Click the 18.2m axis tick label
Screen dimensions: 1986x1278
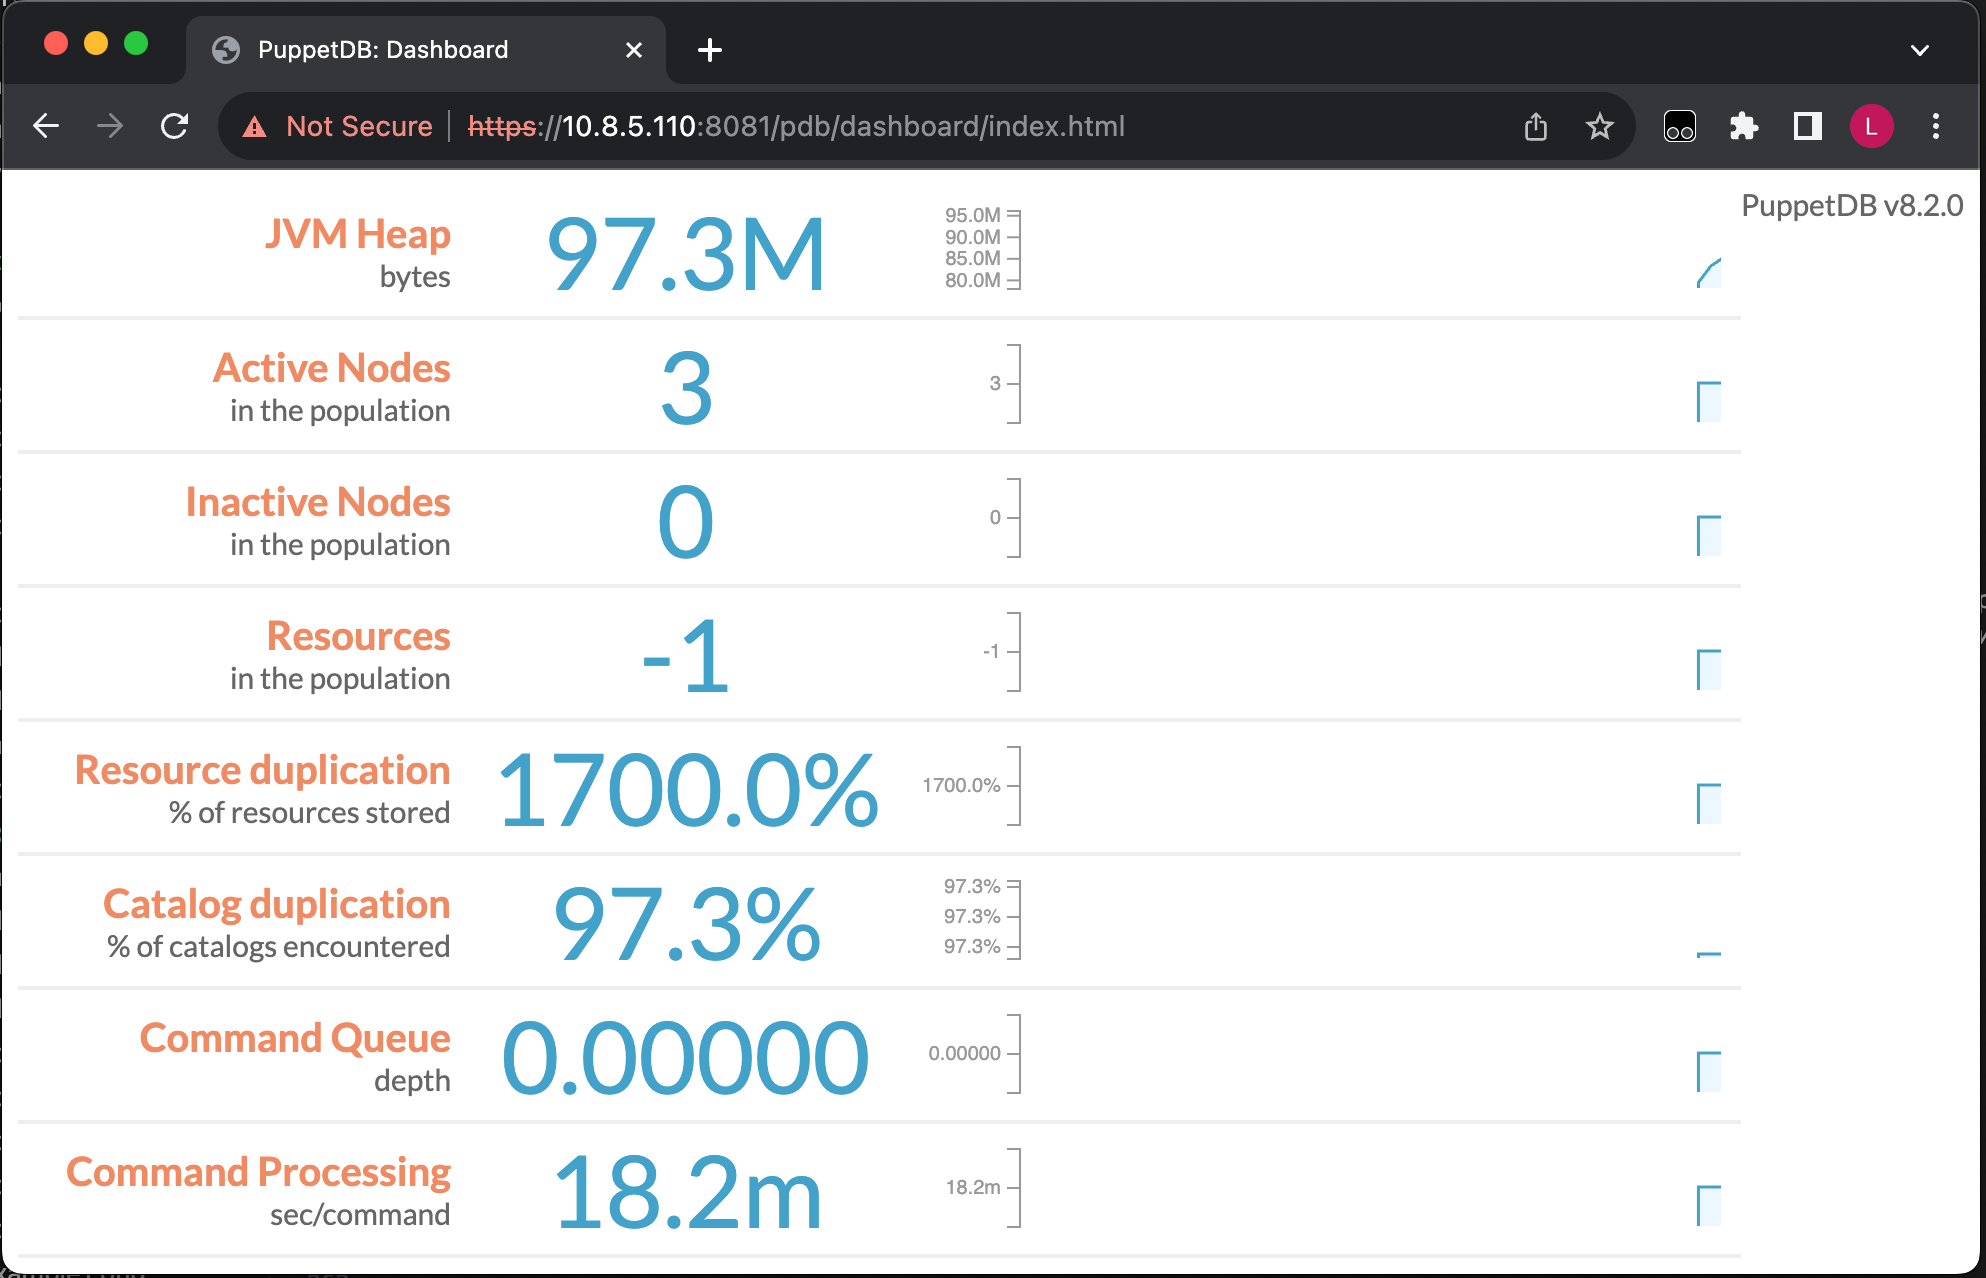click(973, 1187)
